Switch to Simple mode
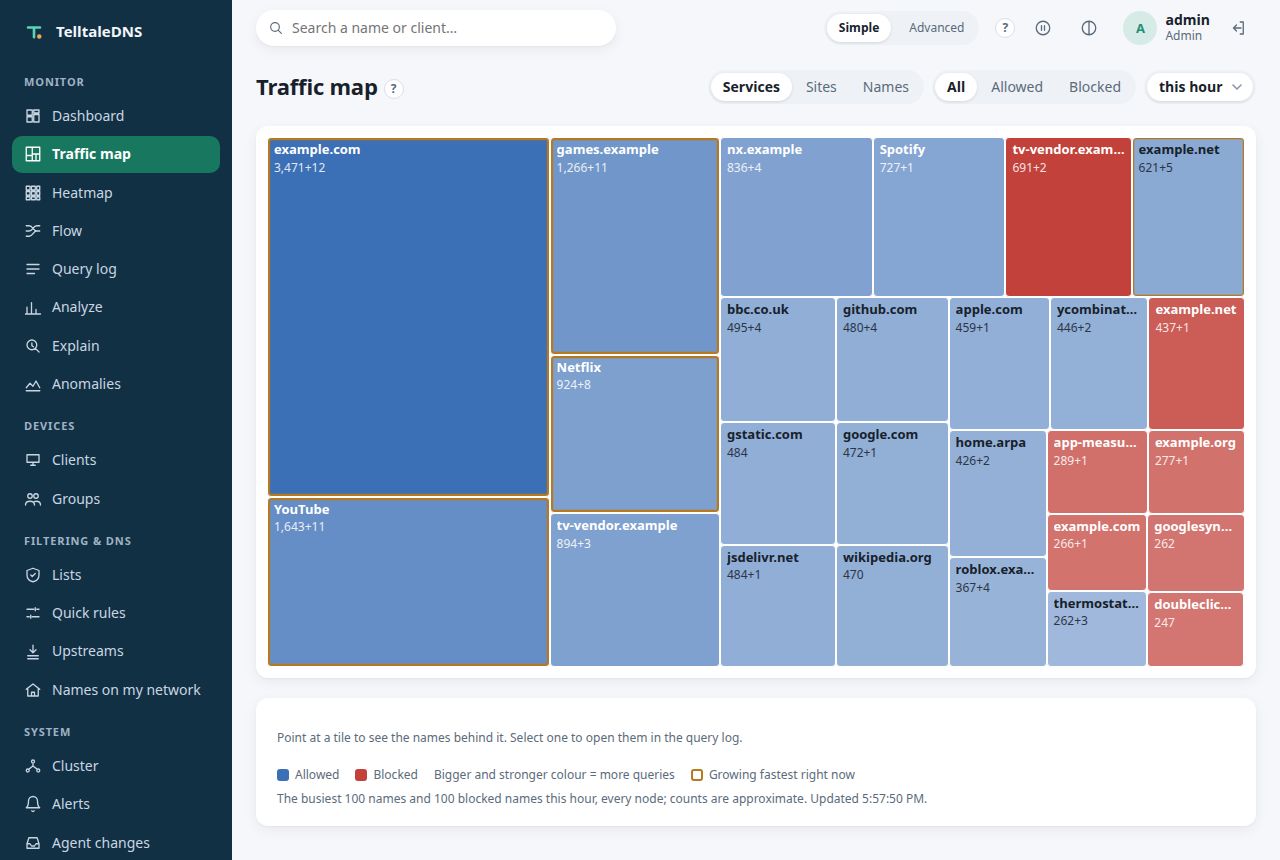The width and height of the screenshot is (1280, 860). (x=858, y=28)
